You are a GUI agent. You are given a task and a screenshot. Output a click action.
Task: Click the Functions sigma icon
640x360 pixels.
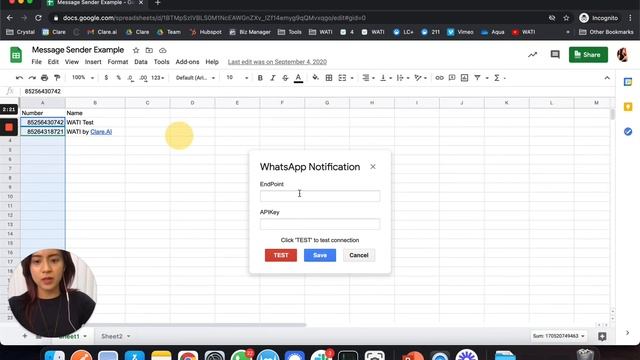point(497,78)
